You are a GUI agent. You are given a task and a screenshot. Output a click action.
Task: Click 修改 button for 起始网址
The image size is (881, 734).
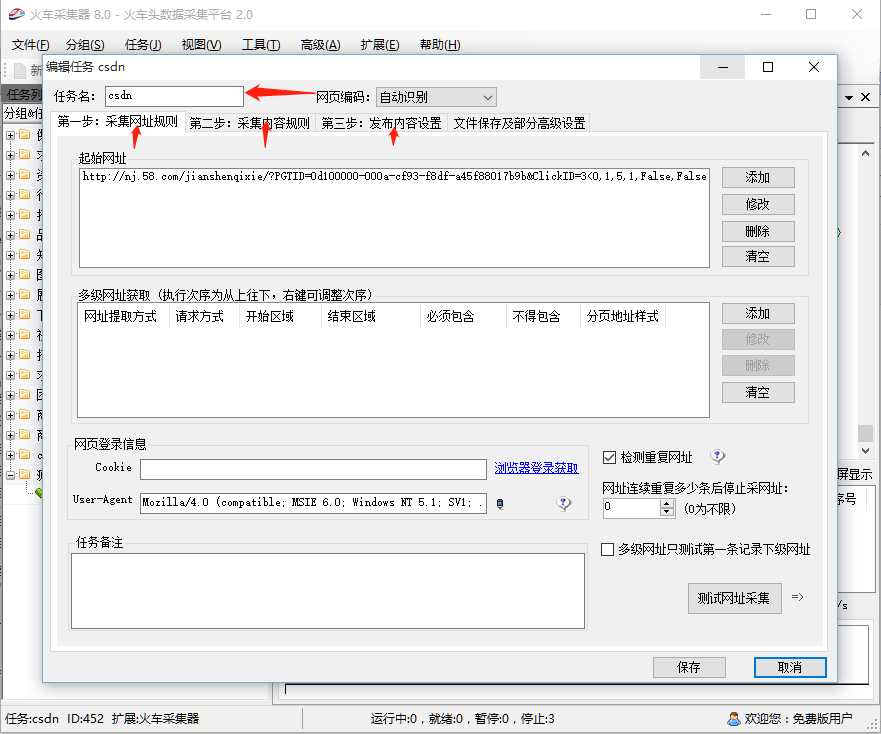tap(758, 204)
